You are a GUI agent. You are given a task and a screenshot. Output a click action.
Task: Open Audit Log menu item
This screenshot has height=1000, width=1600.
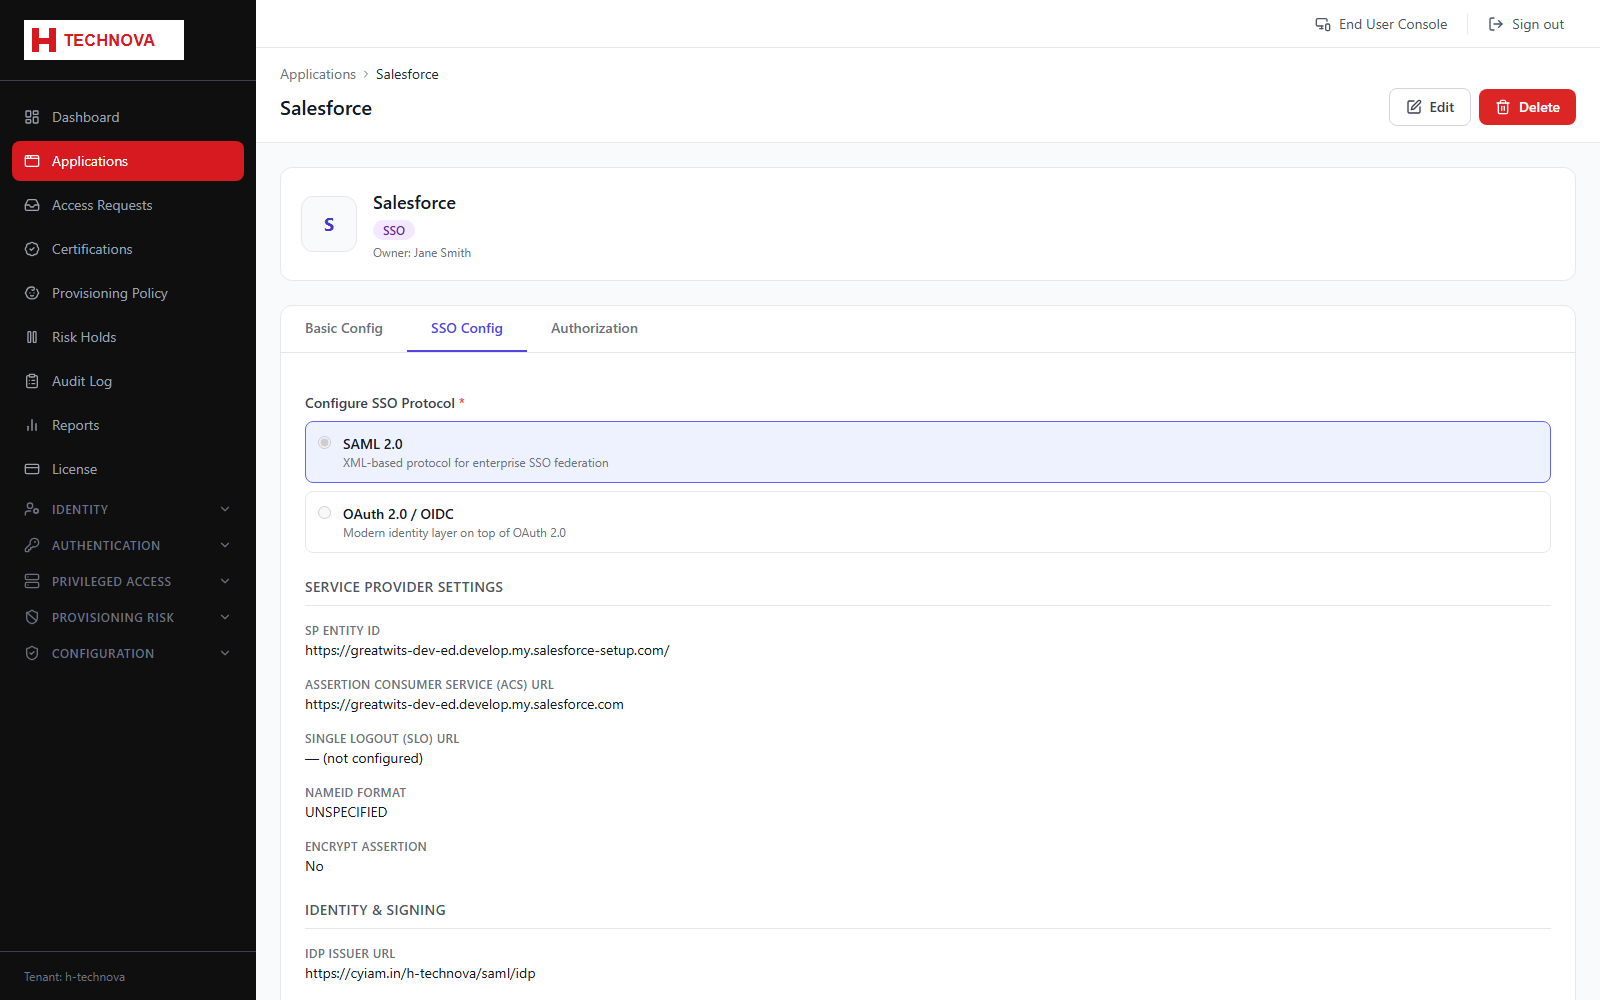(x=128, y=381)
